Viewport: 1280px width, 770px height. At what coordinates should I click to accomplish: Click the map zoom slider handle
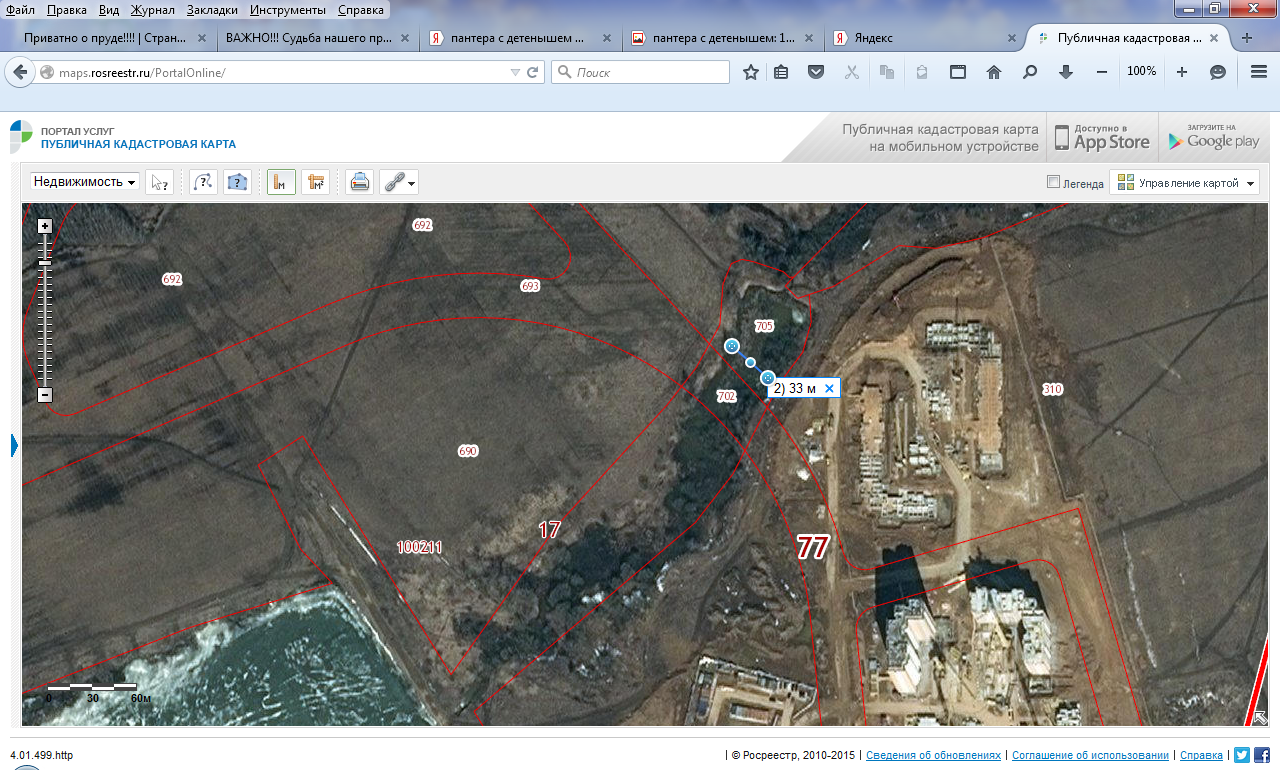click(x=45, y=263)
